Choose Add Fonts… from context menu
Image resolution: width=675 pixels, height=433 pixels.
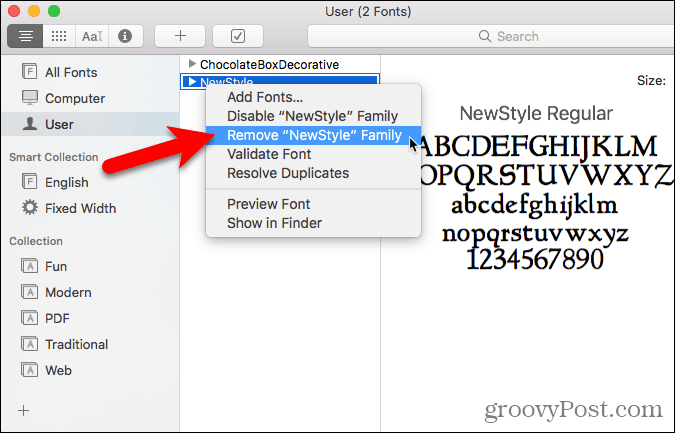tap(313, 97)
